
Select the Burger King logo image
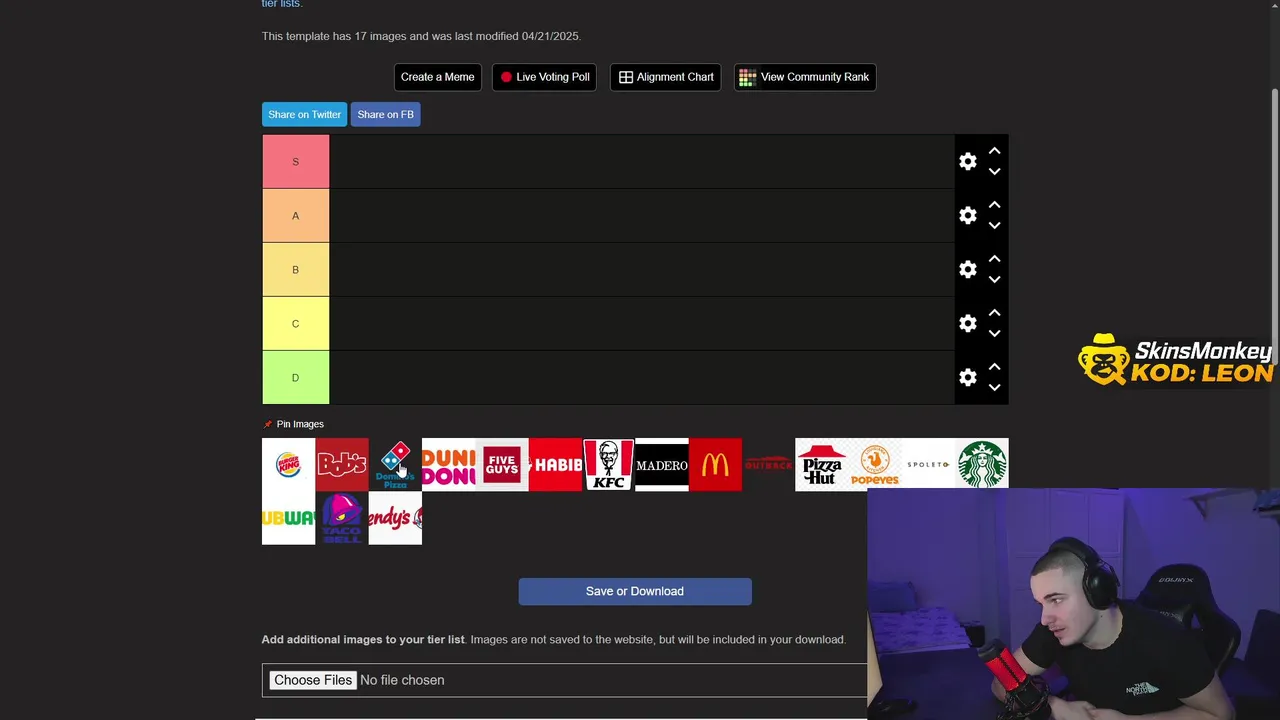[288, 465]
